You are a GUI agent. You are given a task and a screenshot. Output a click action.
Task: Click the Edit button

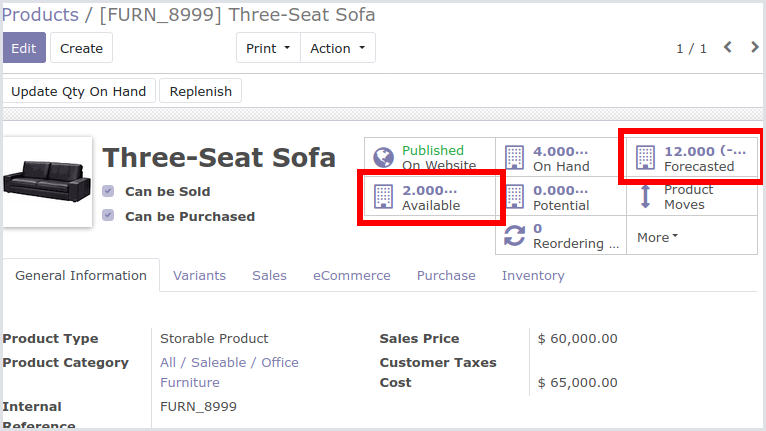[x=24, y=48]
